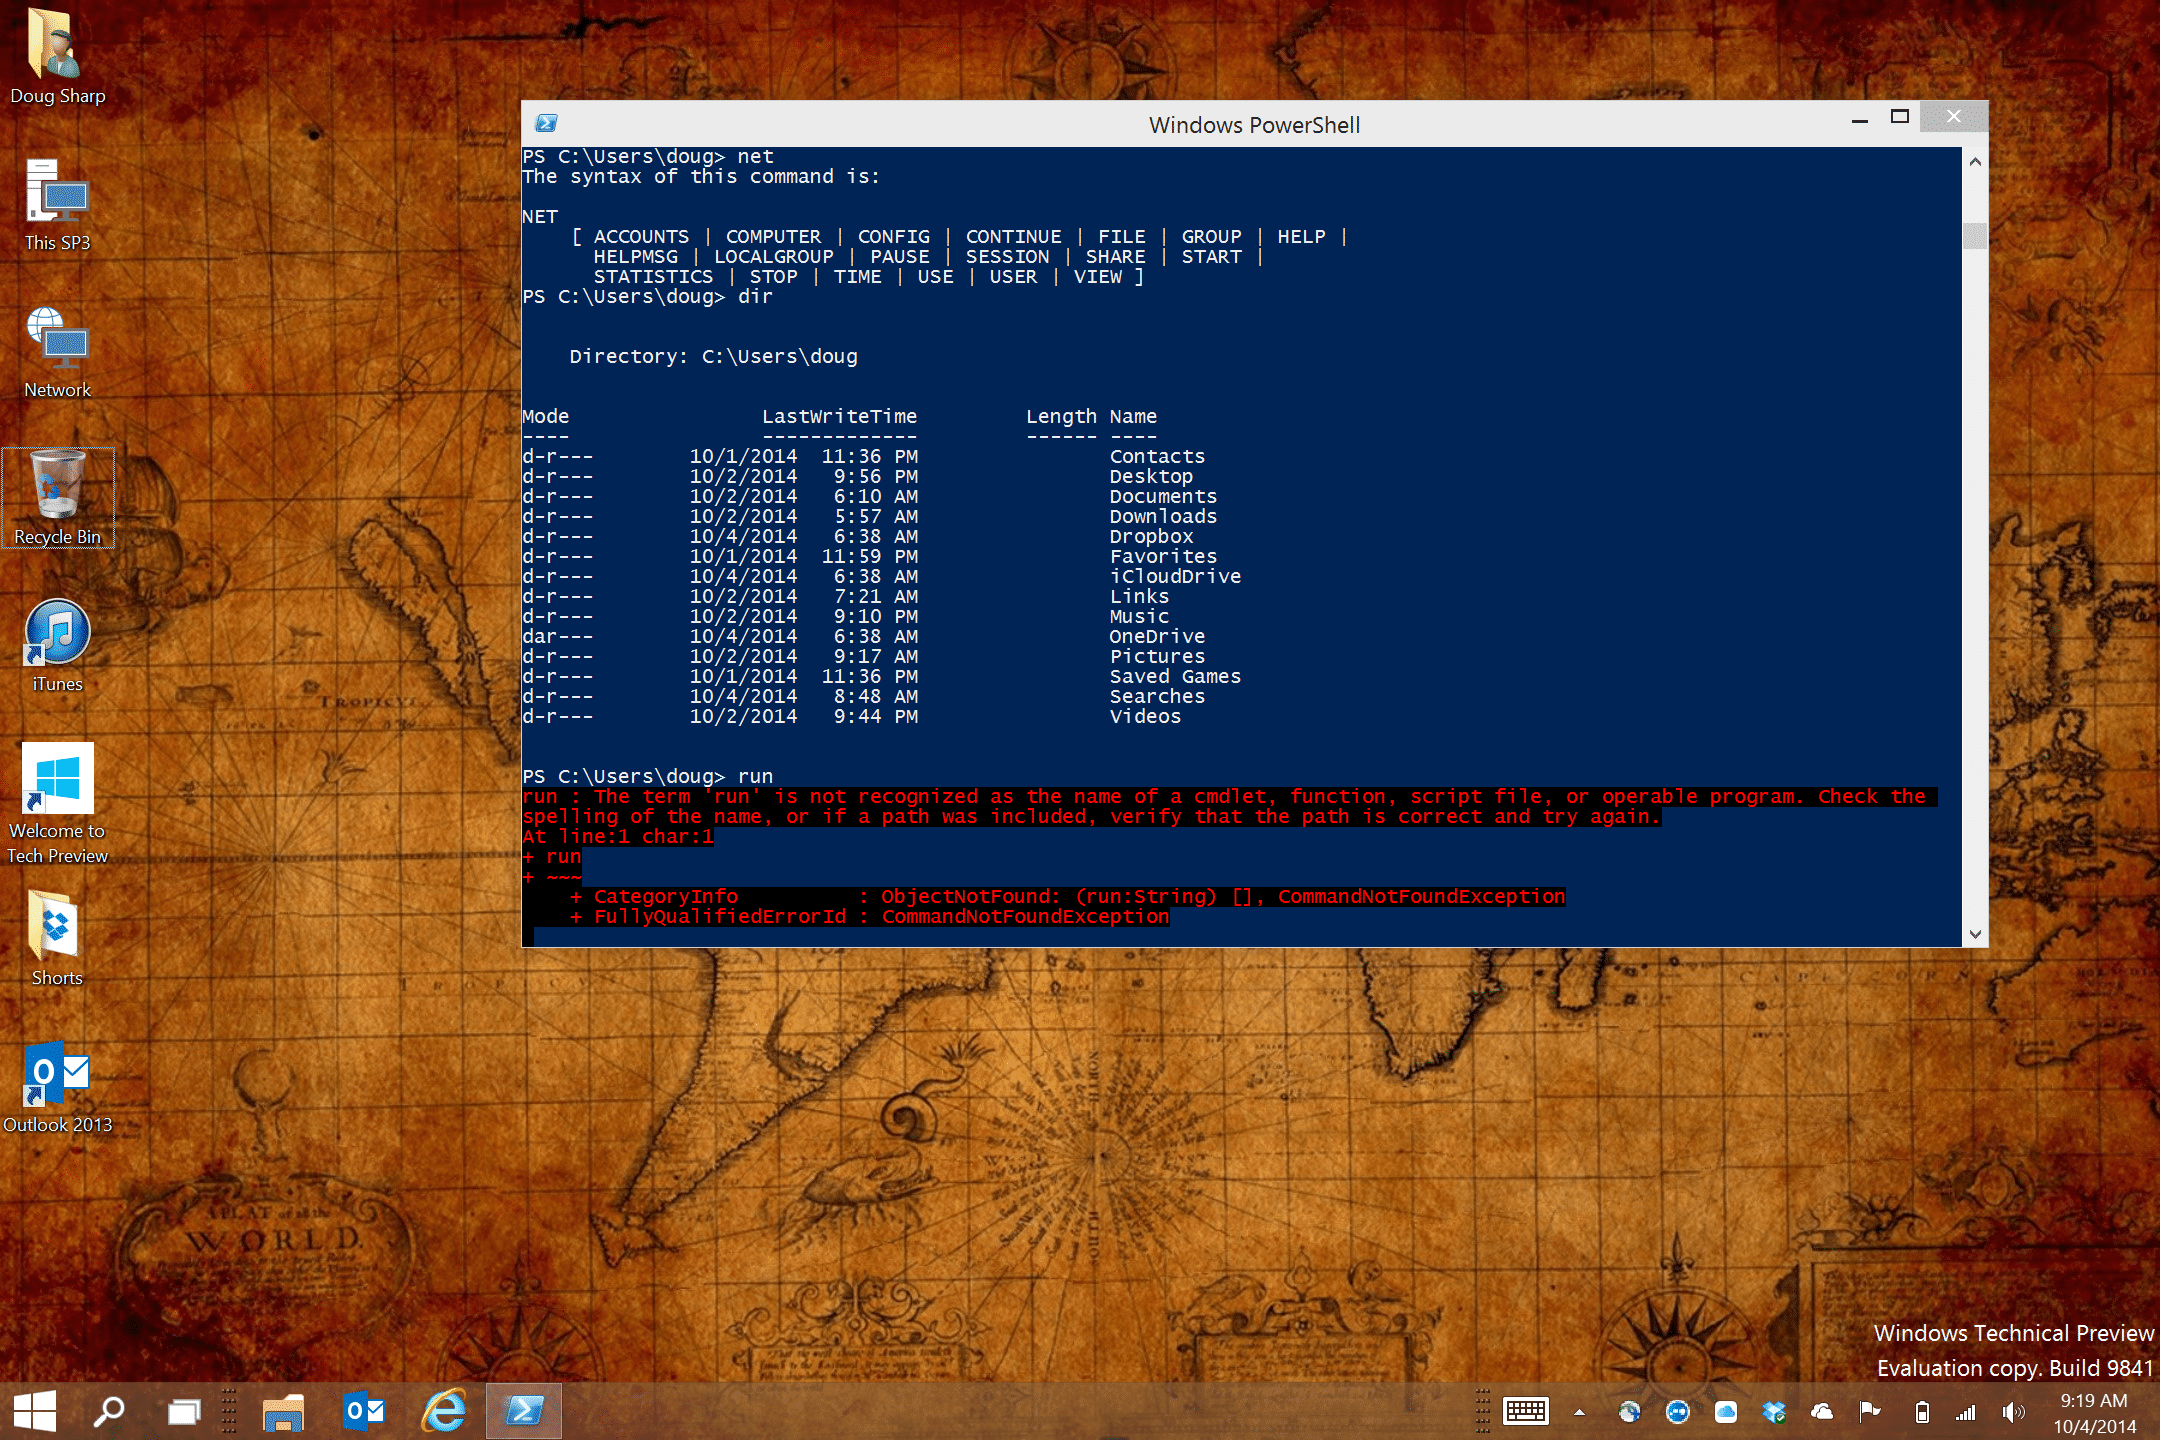The width and height of the screenshot is (2160, 1440).
Task: Open network signal tray icon
Action: point(1965,1412)
